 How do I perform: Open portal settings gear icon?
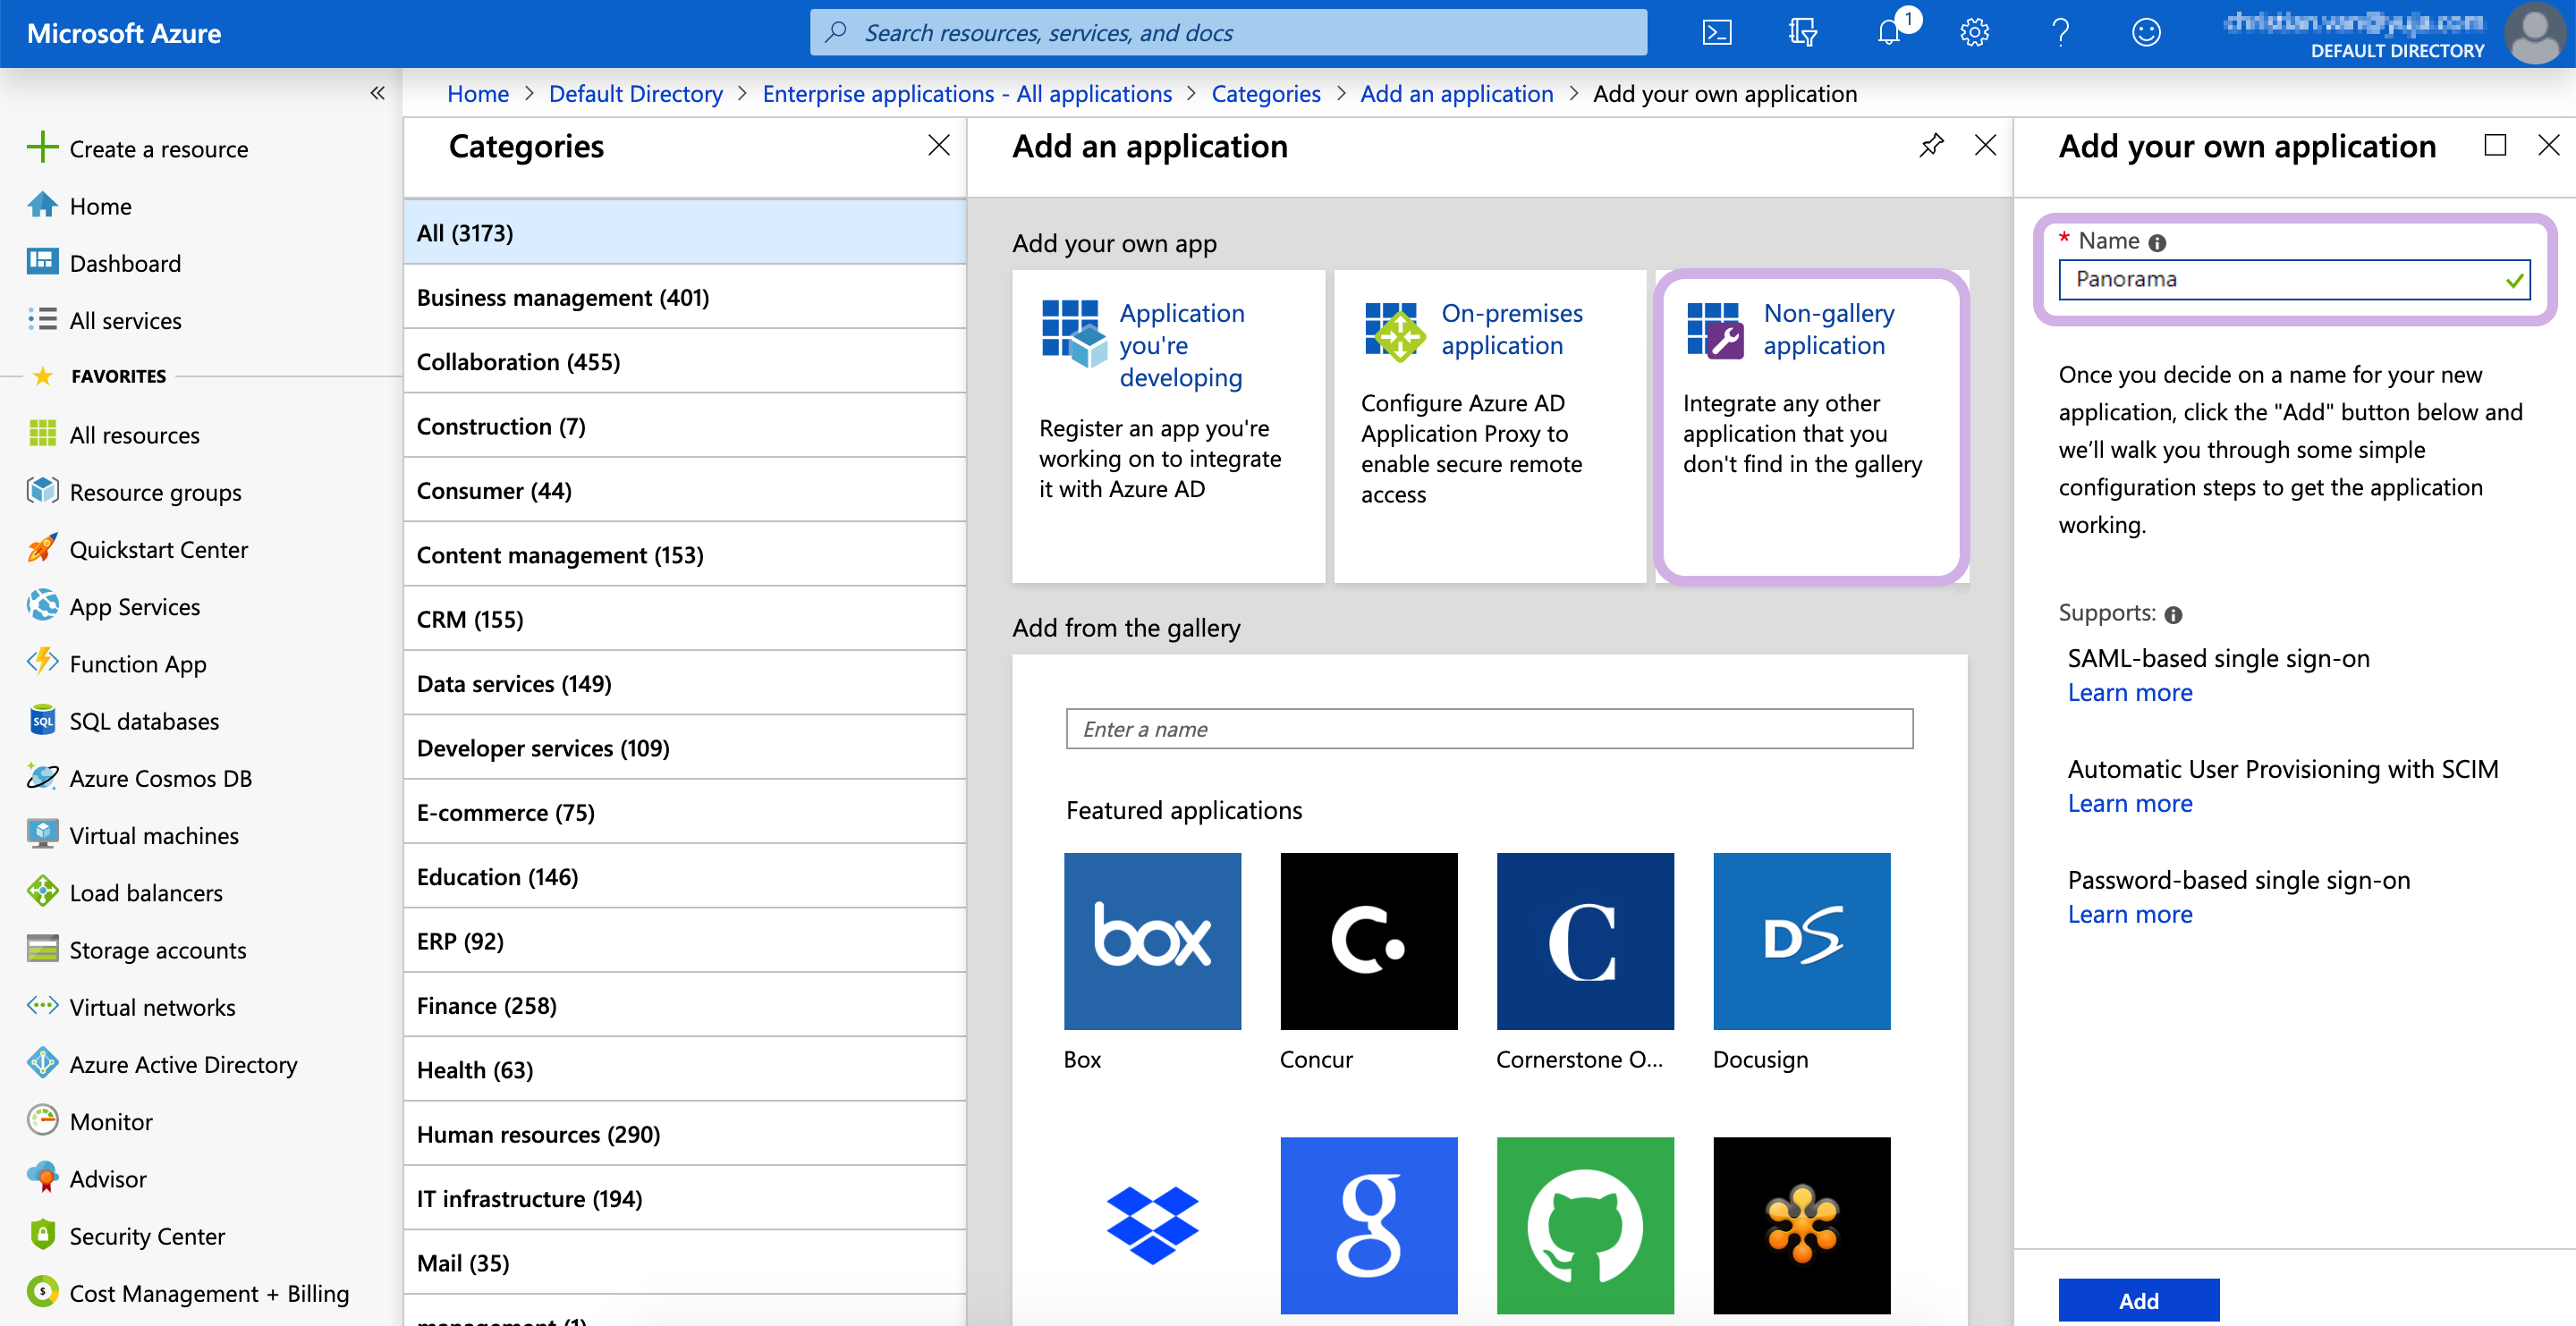click(x=1974, y=33)
